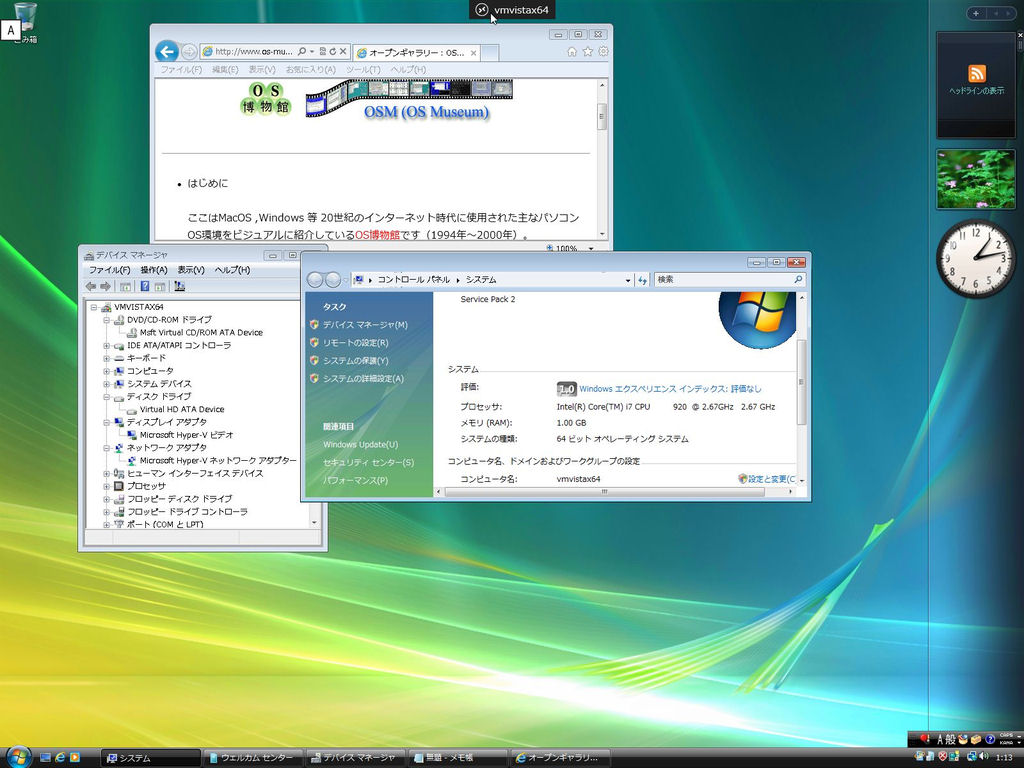
Task: Collapse the ディスク ドライブ node
Action: [106, 396]
